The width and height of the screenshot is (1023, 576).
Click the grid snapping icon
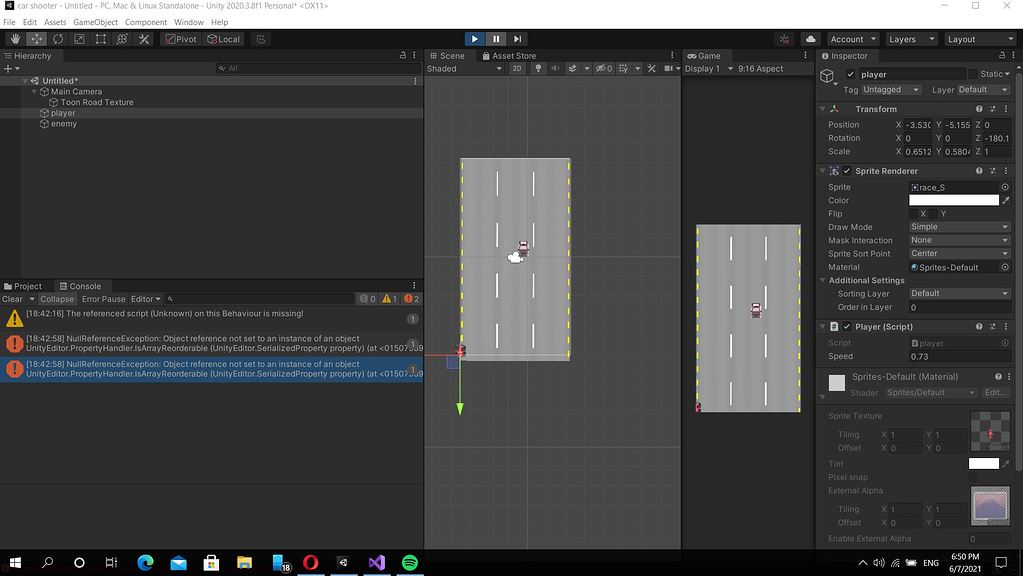click(261, 39)
